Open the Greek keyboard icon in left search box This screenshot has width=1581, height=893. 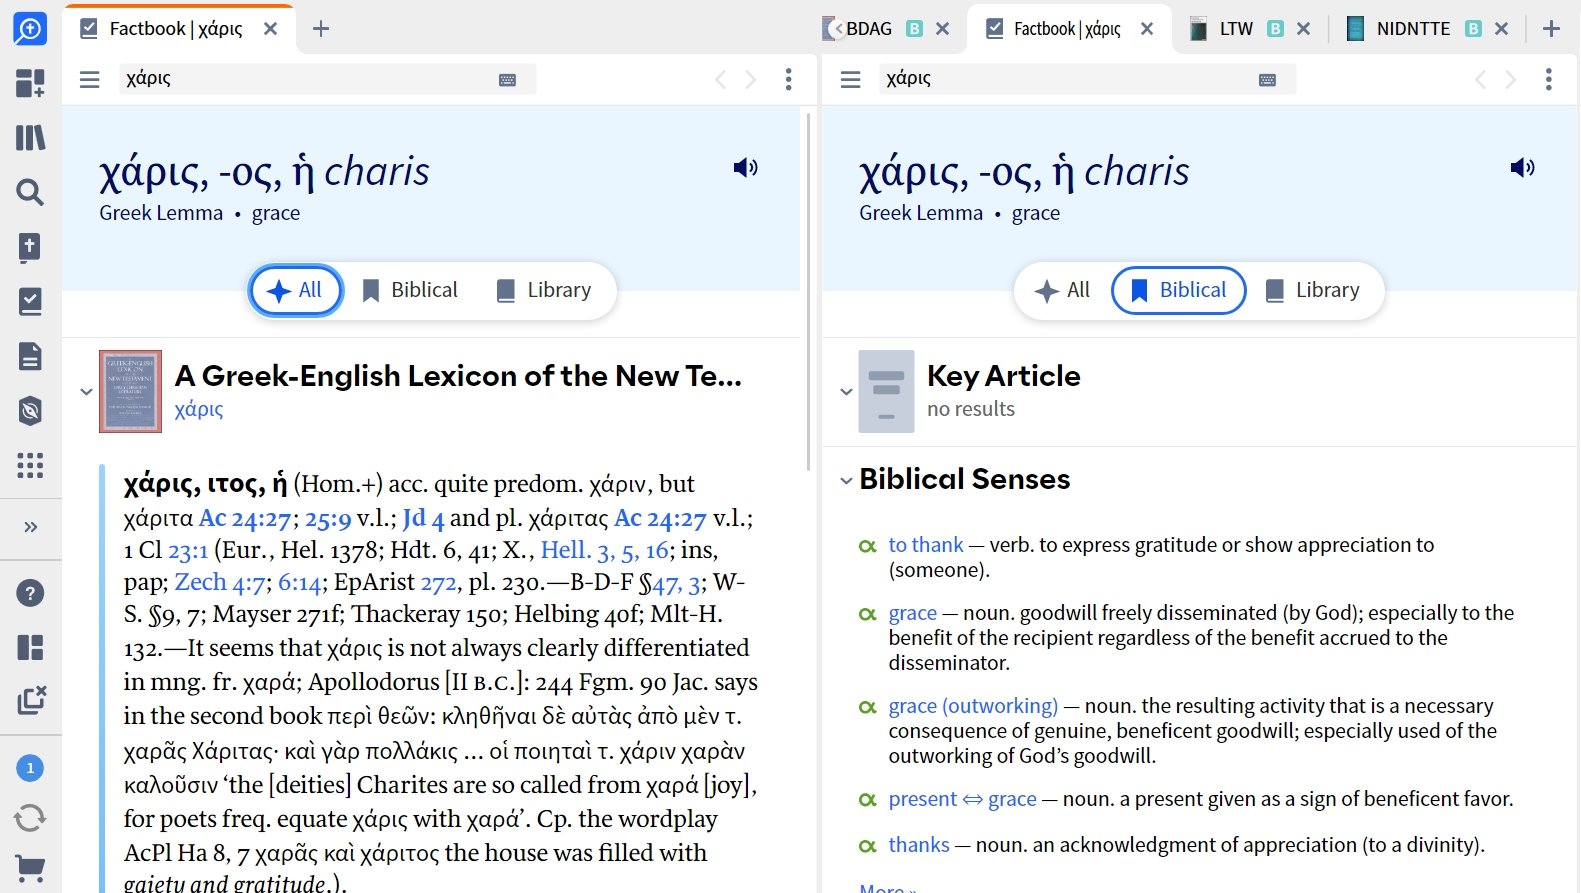tap(507, 80)
